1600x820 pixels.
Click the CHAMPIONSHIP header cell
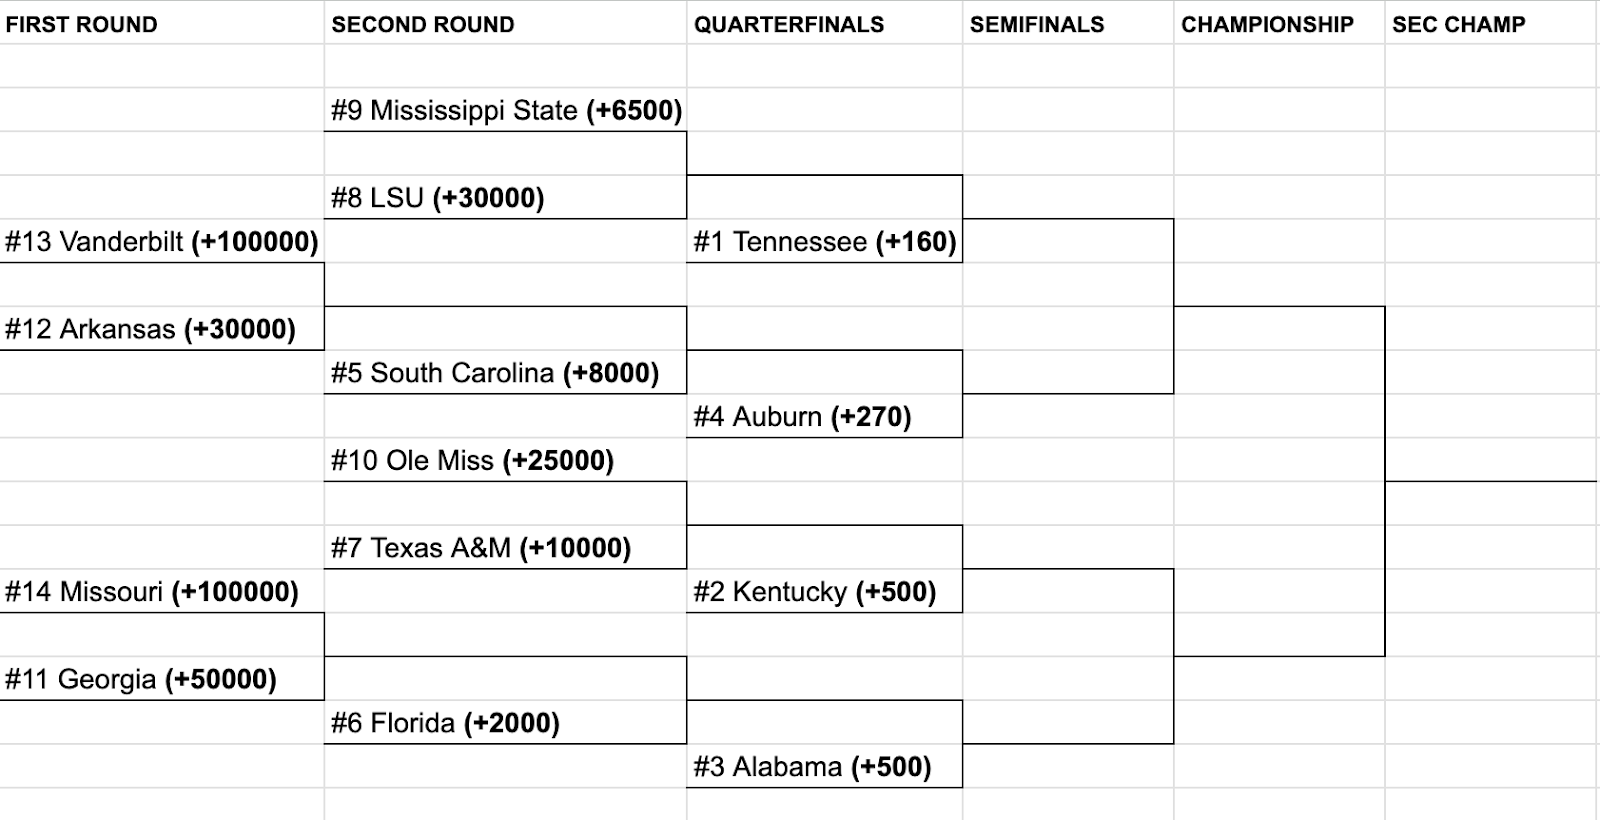[1279, 23]
